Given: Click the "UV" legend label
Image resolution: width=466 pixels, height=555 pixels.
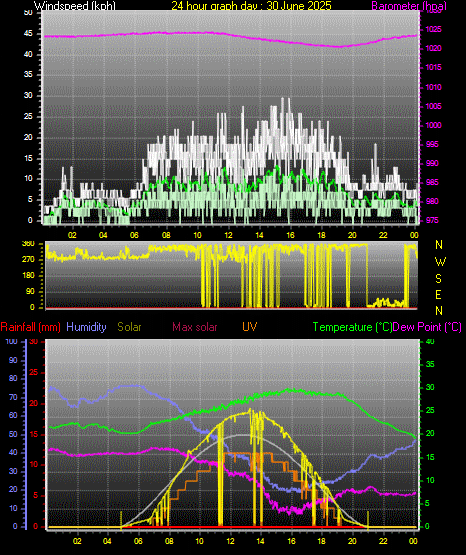Looking at the screenshot, I should (x=249, y=326).
